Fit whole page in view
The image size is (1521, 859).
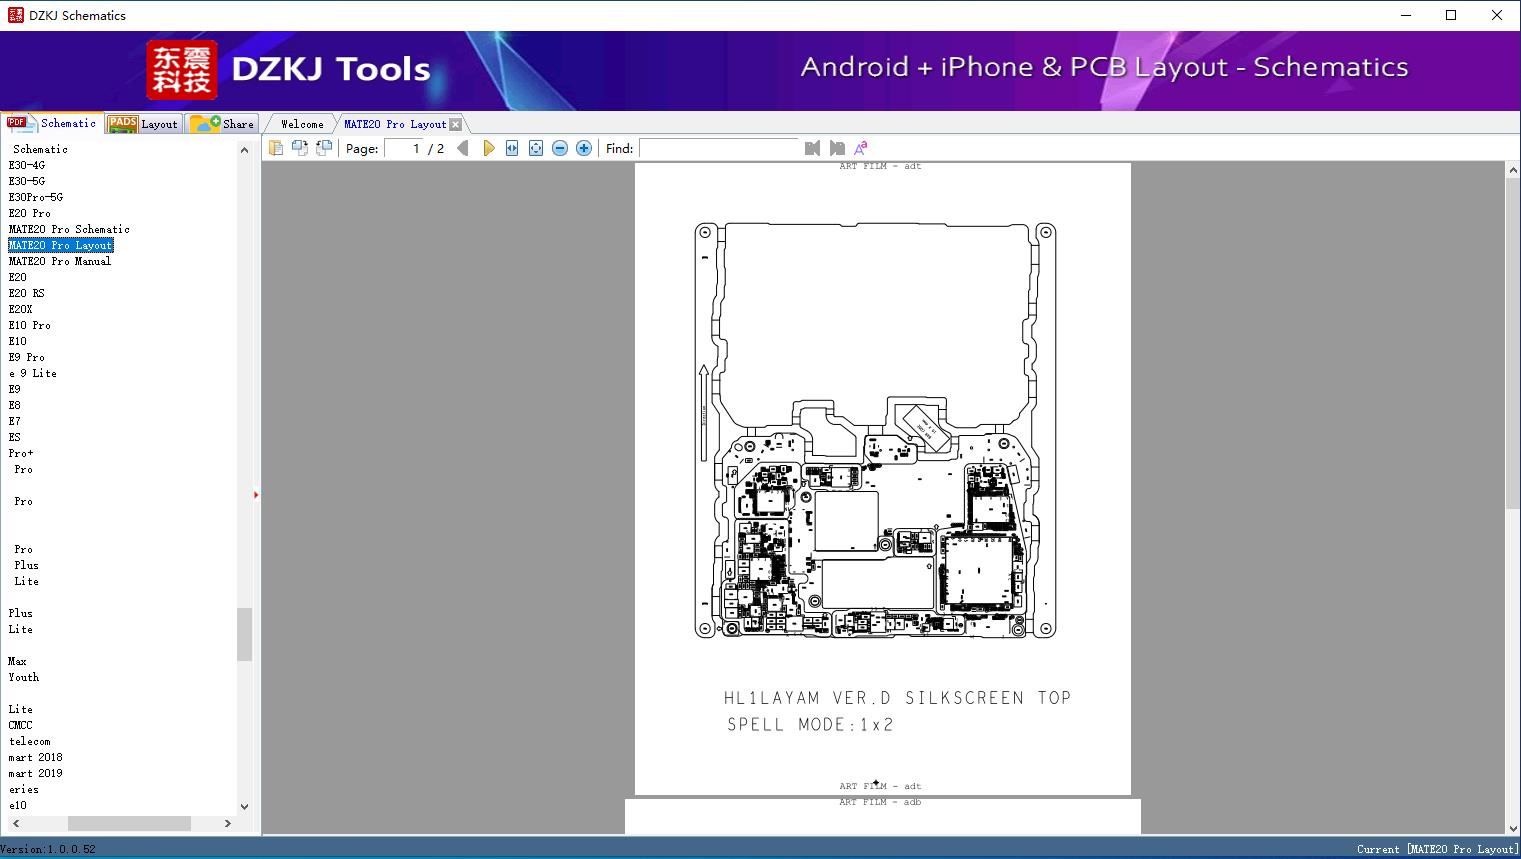point(536,148)
